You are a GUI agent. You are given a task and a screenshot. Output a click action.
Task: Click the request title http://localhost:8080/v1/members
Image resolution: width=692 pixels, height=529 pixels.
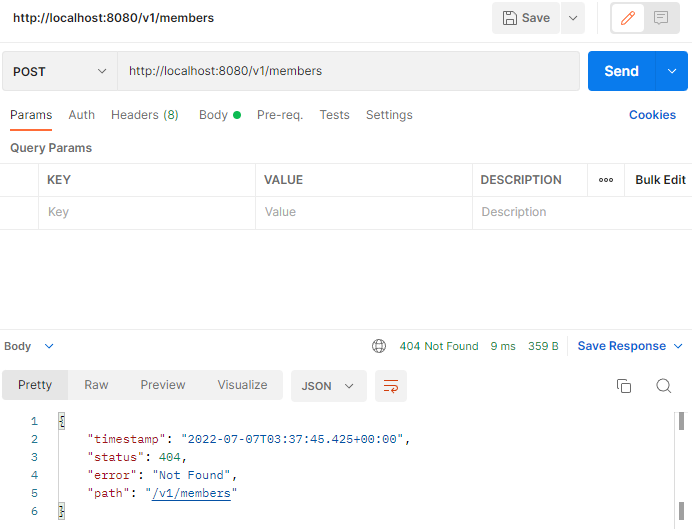(x=113, y=18)
